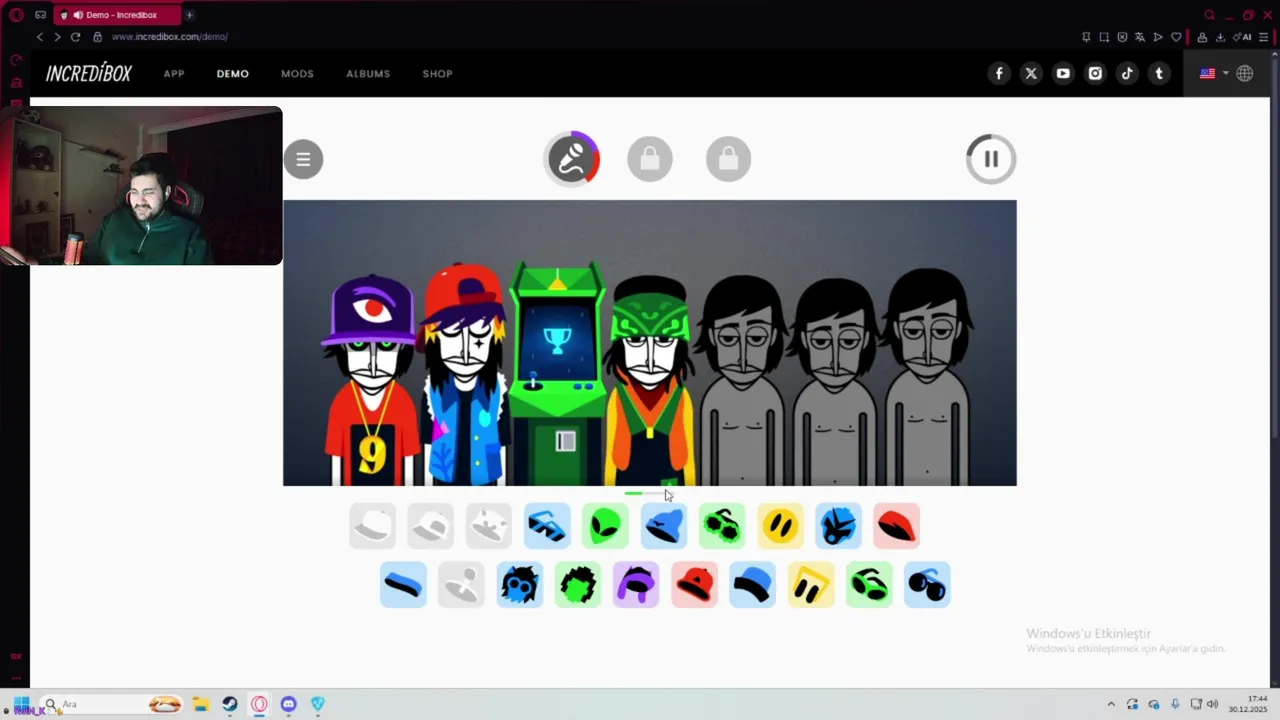Mute the green arcade machine character
The image size is (1280, 720).
point(558,375)
